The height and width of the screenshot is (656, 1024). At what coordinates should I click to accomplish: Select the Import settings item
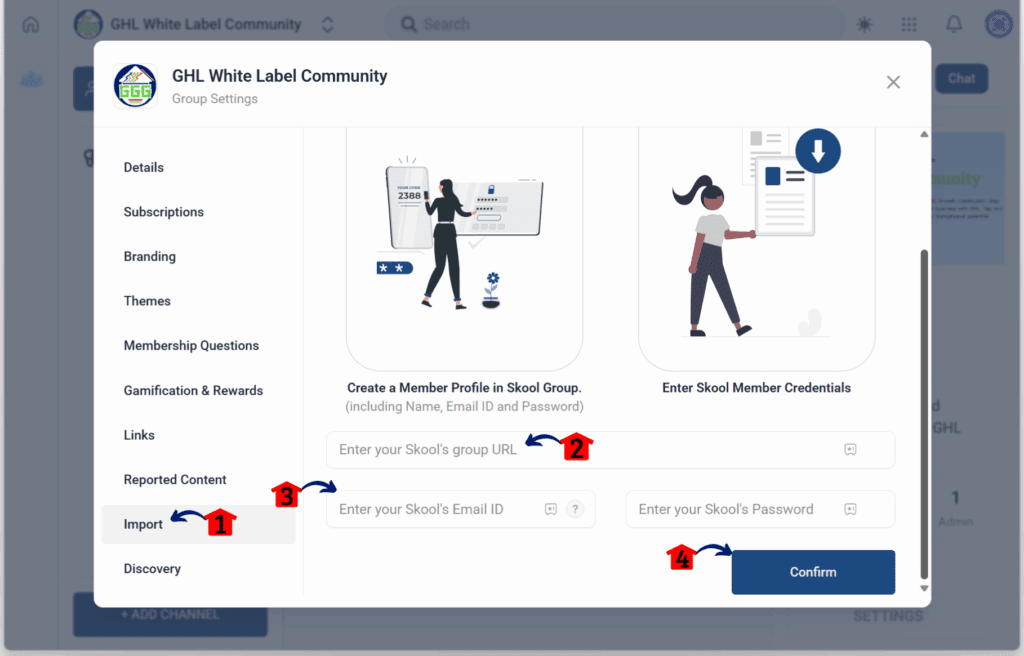point(199,524)
